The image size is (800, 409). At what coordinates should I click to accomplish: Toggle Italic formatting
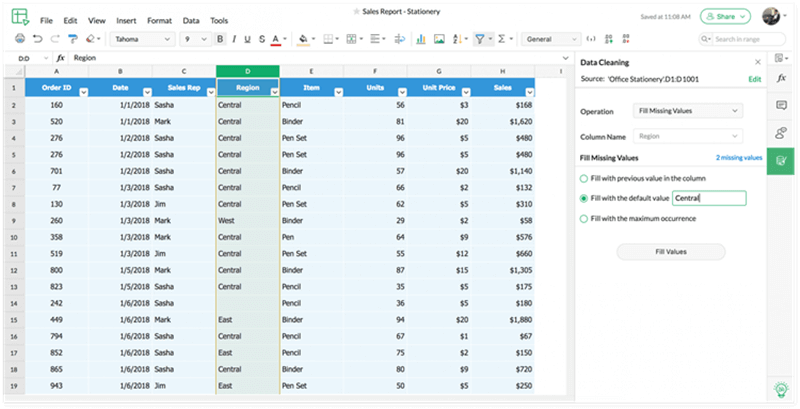point(234,39)
